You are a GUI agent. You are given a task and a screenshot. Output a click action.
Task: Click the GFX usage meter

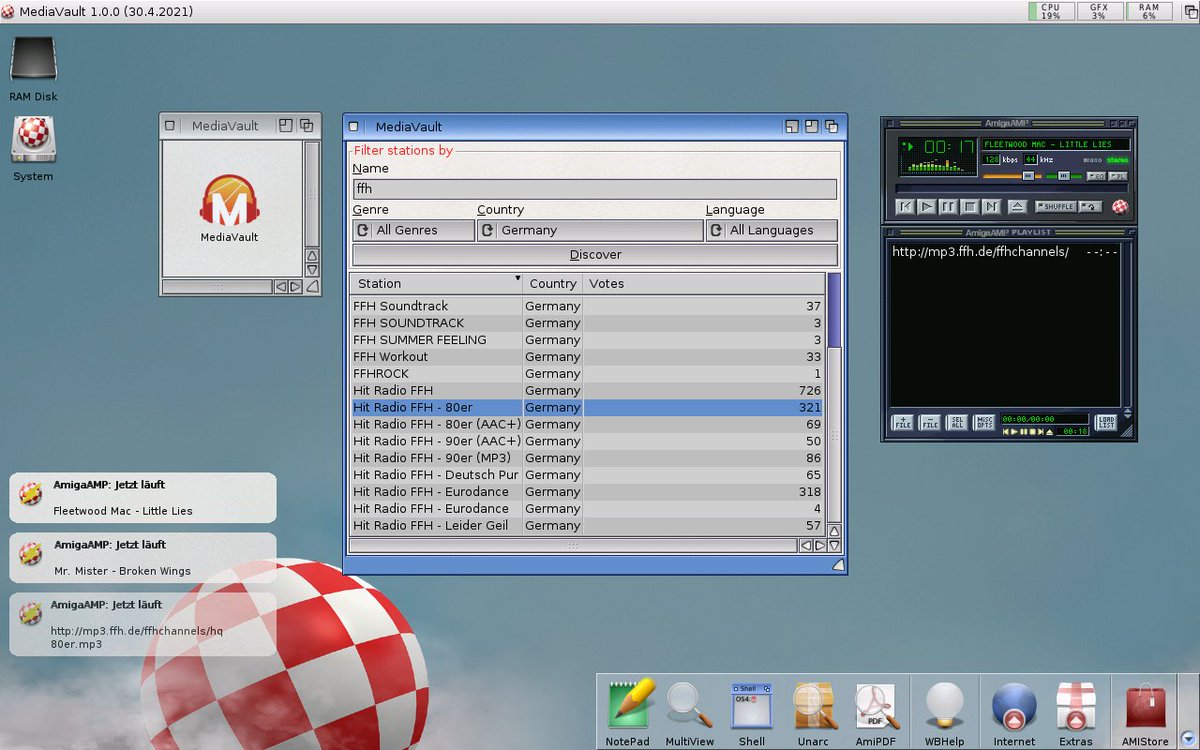click(x=1099, y=11)
